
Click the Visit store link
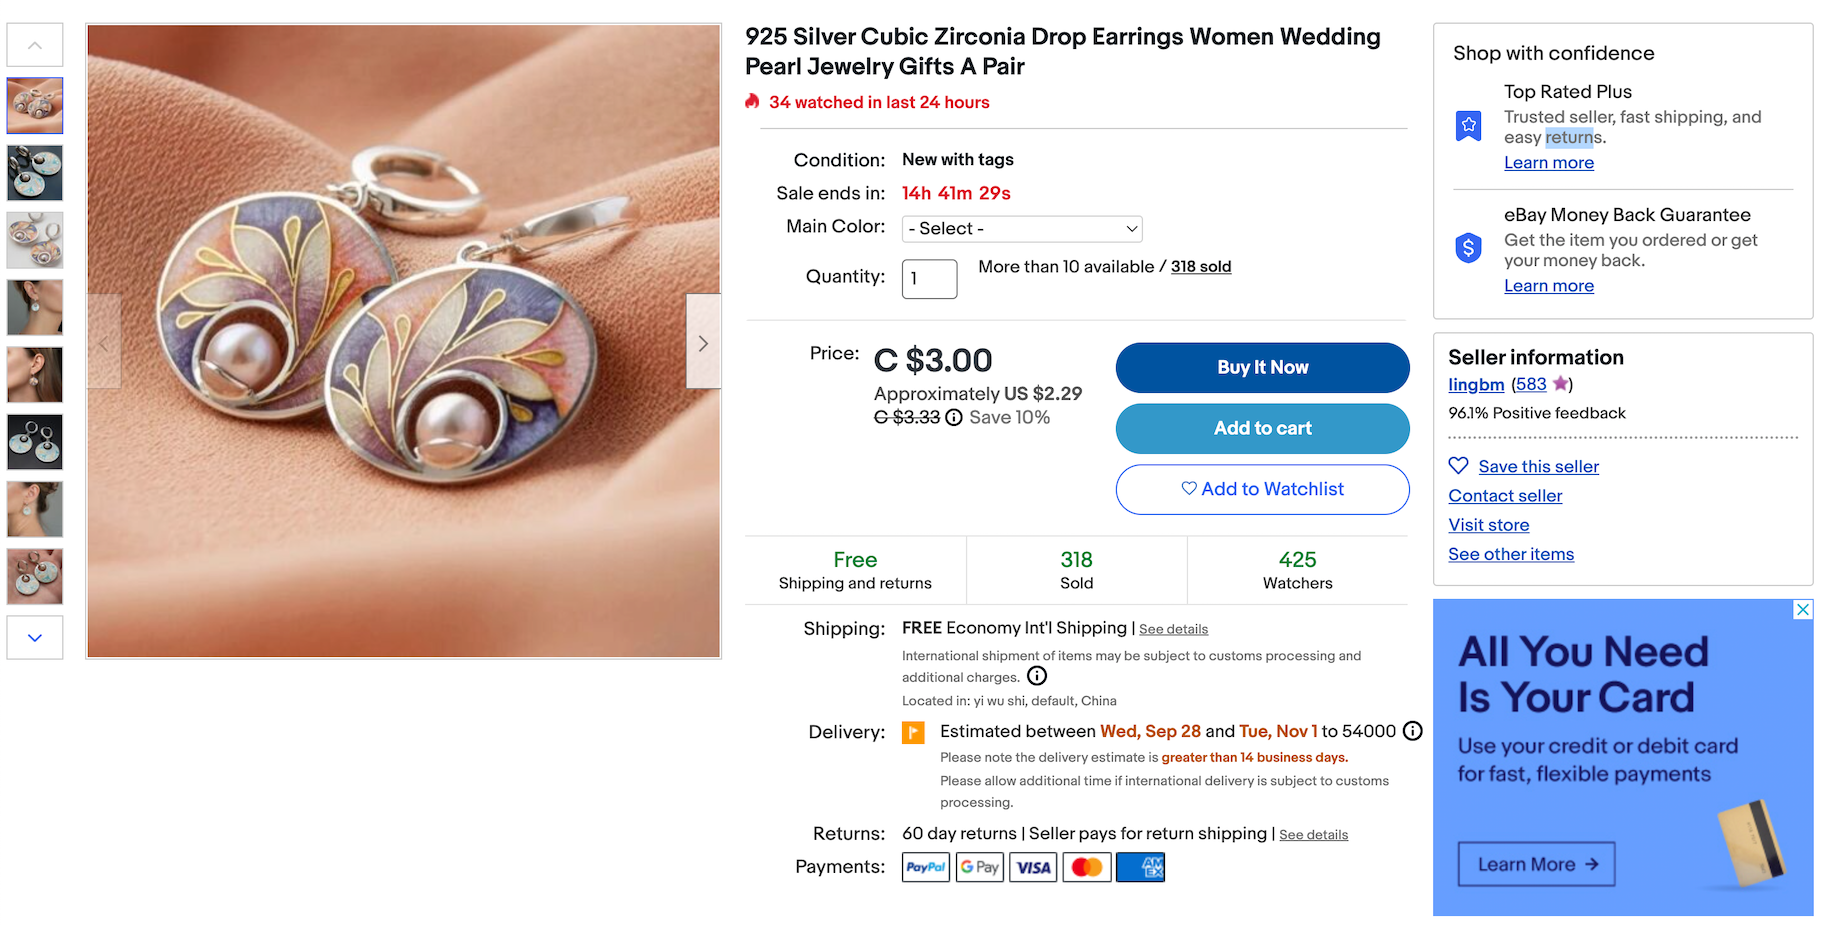(1488, 525)
